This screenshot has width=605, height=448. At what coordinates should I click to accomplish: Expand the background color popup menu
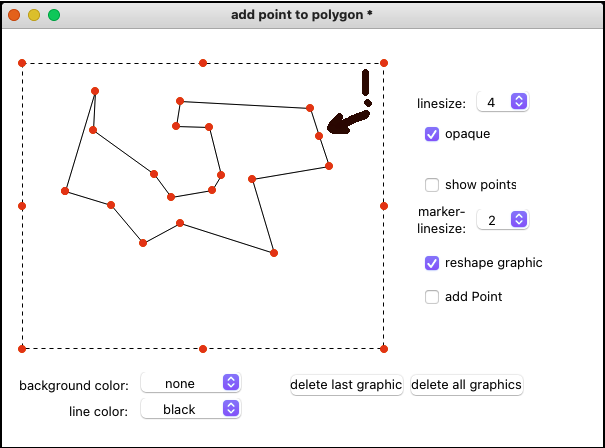pos(191,383)
